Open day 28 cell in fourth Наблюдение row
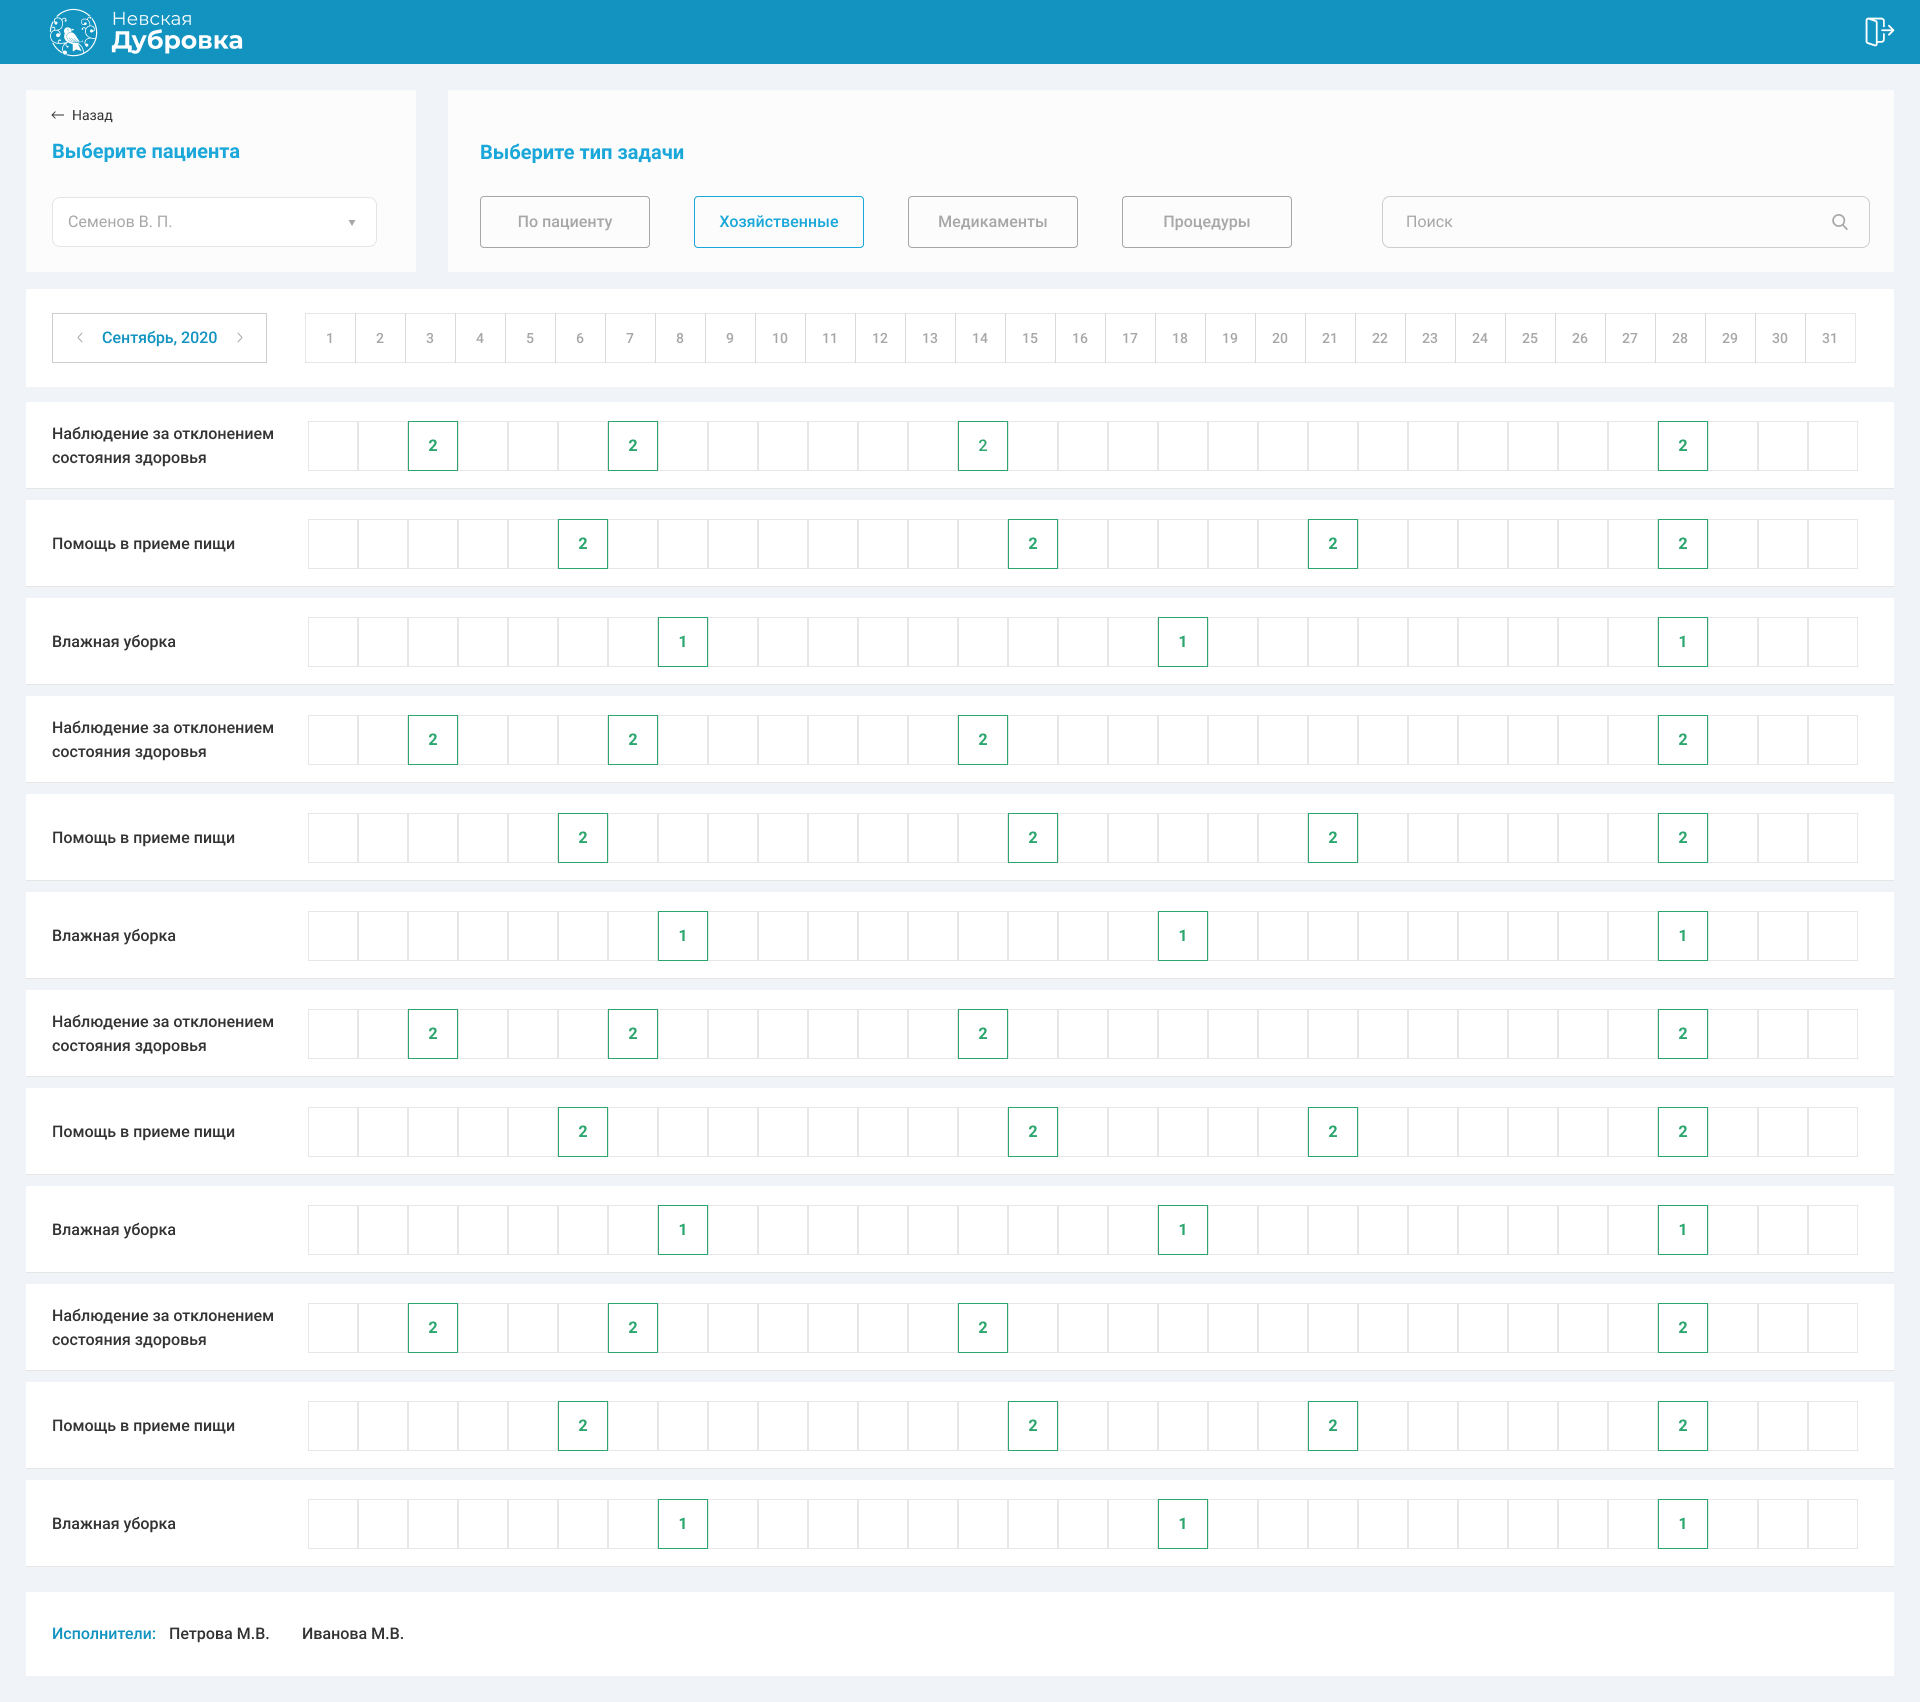Viewport: 1920px width, 1702px height. [x=1683, y=1328]
